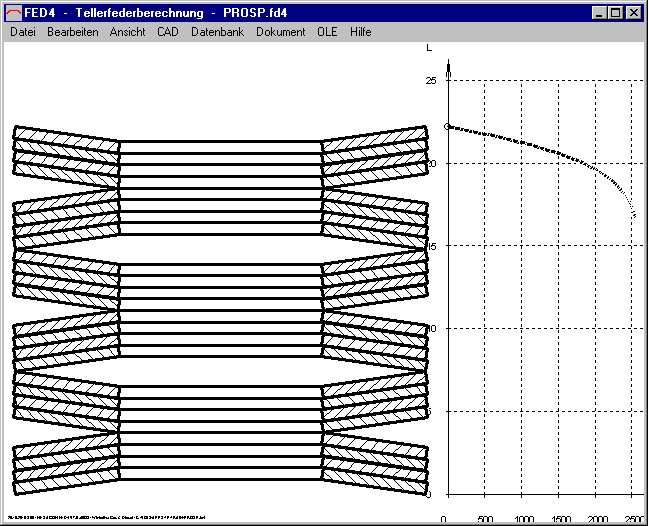Open the Datei menu
Screen dimensions: 648x526
point(22,32)
